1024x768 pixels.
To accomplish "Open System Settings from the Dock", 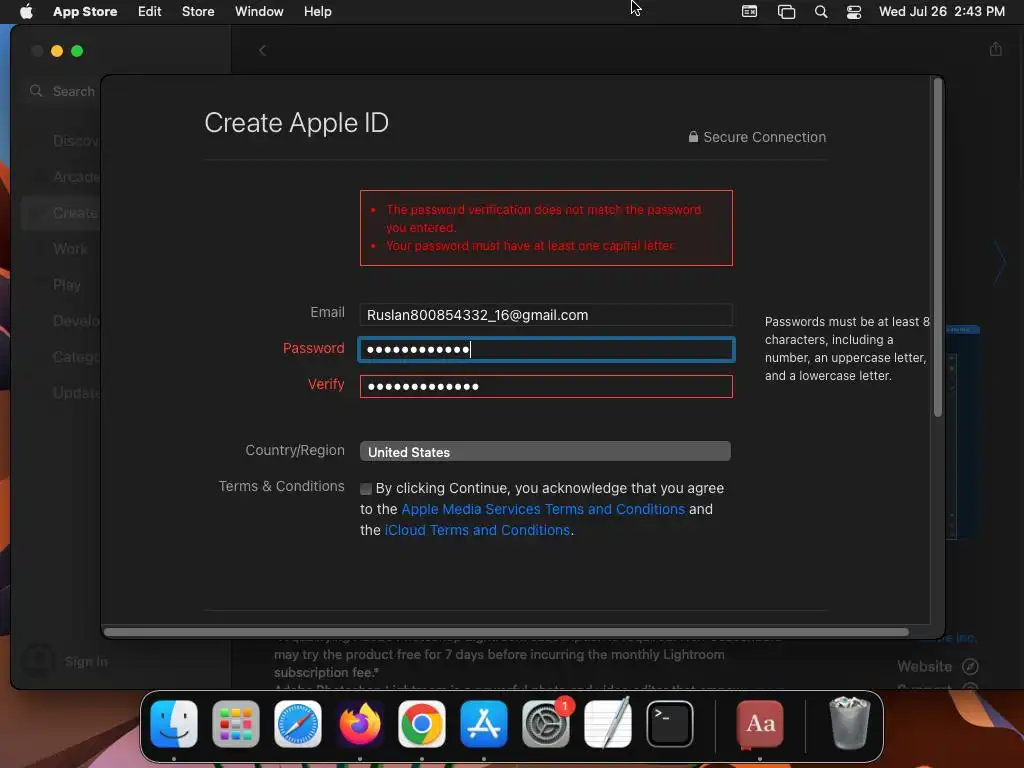I will click(x=546, y=724).
